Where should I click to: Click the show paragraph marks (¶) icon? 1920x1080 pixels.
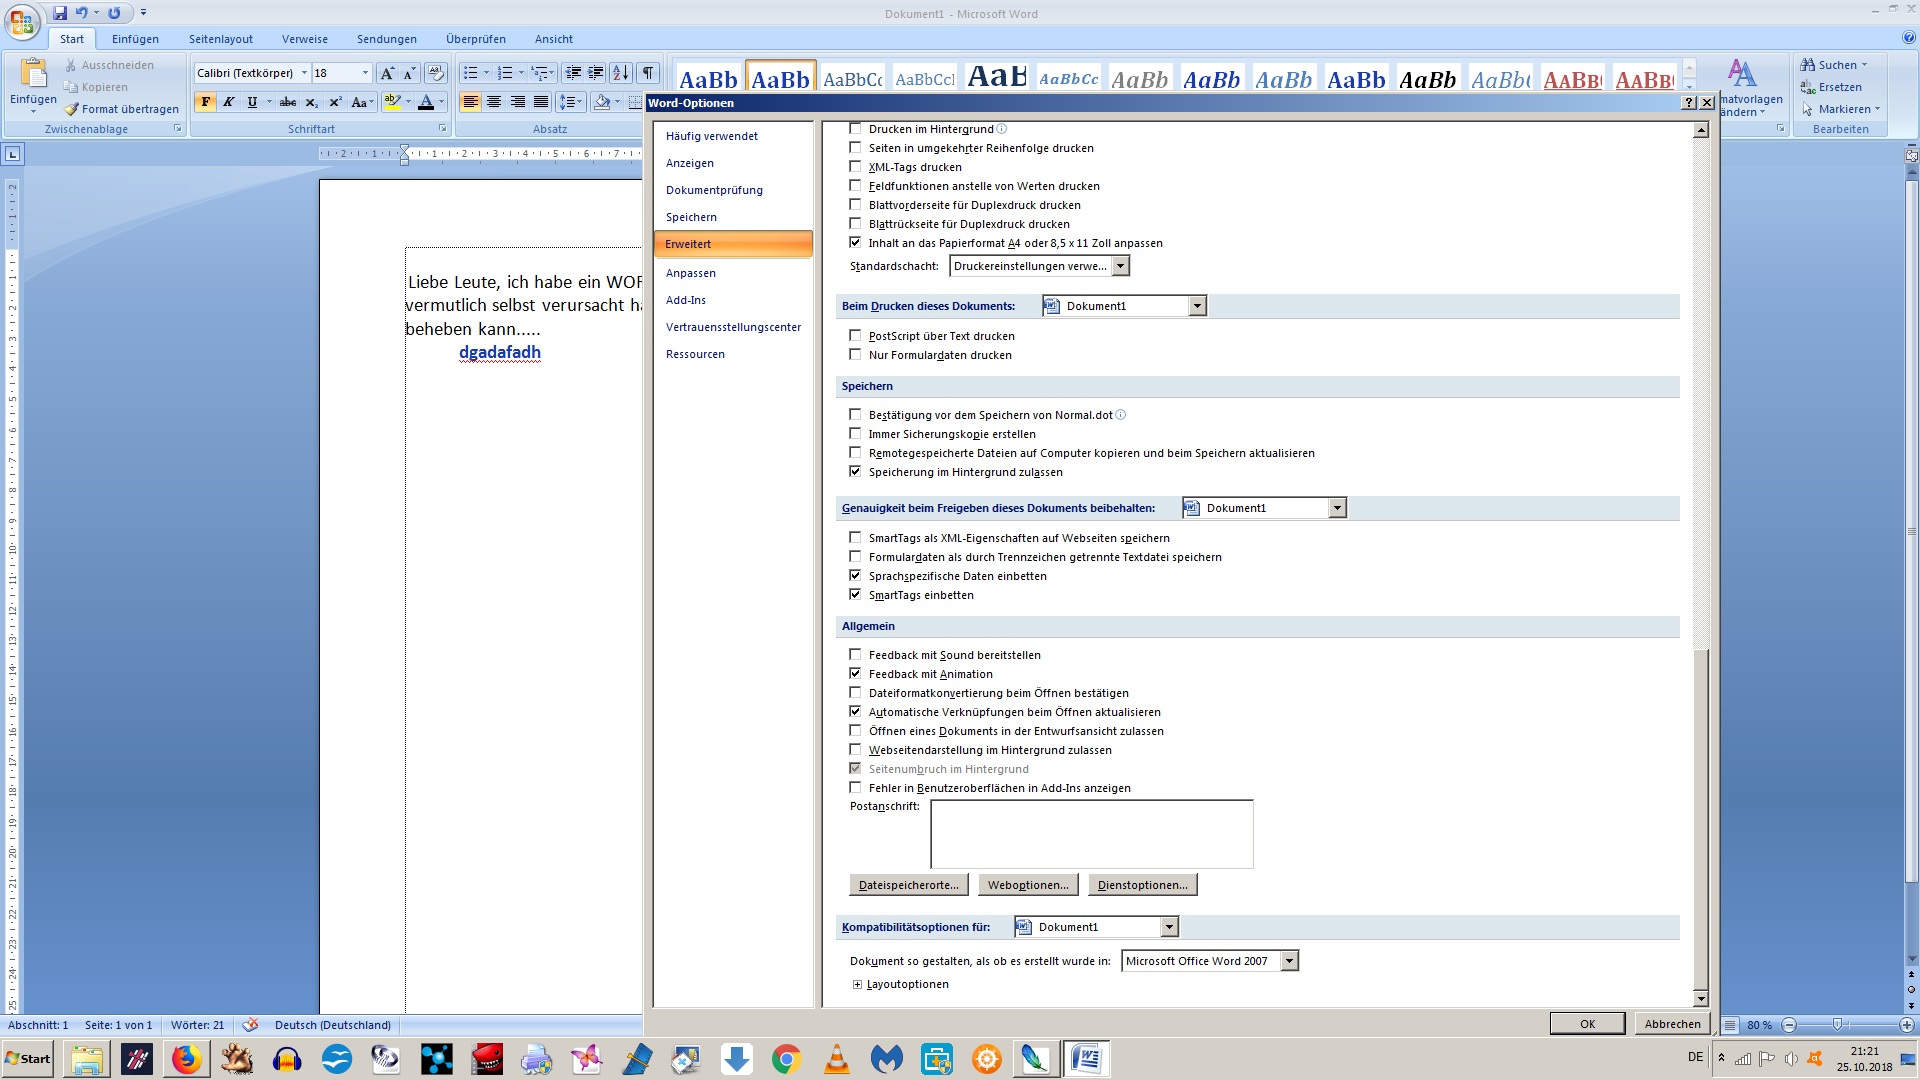pos(648,73)
